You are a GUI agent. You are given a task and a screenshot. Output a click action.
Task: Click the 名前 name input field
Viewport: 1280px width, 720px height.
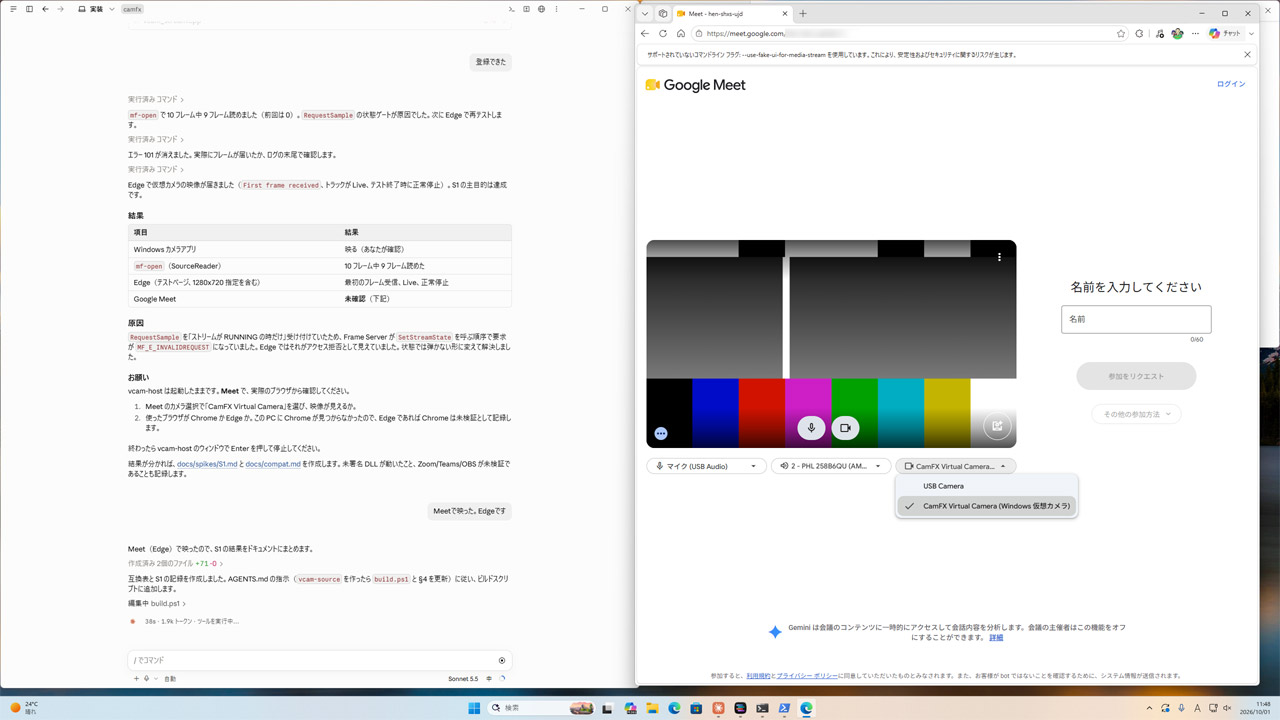coord(1136,319)
